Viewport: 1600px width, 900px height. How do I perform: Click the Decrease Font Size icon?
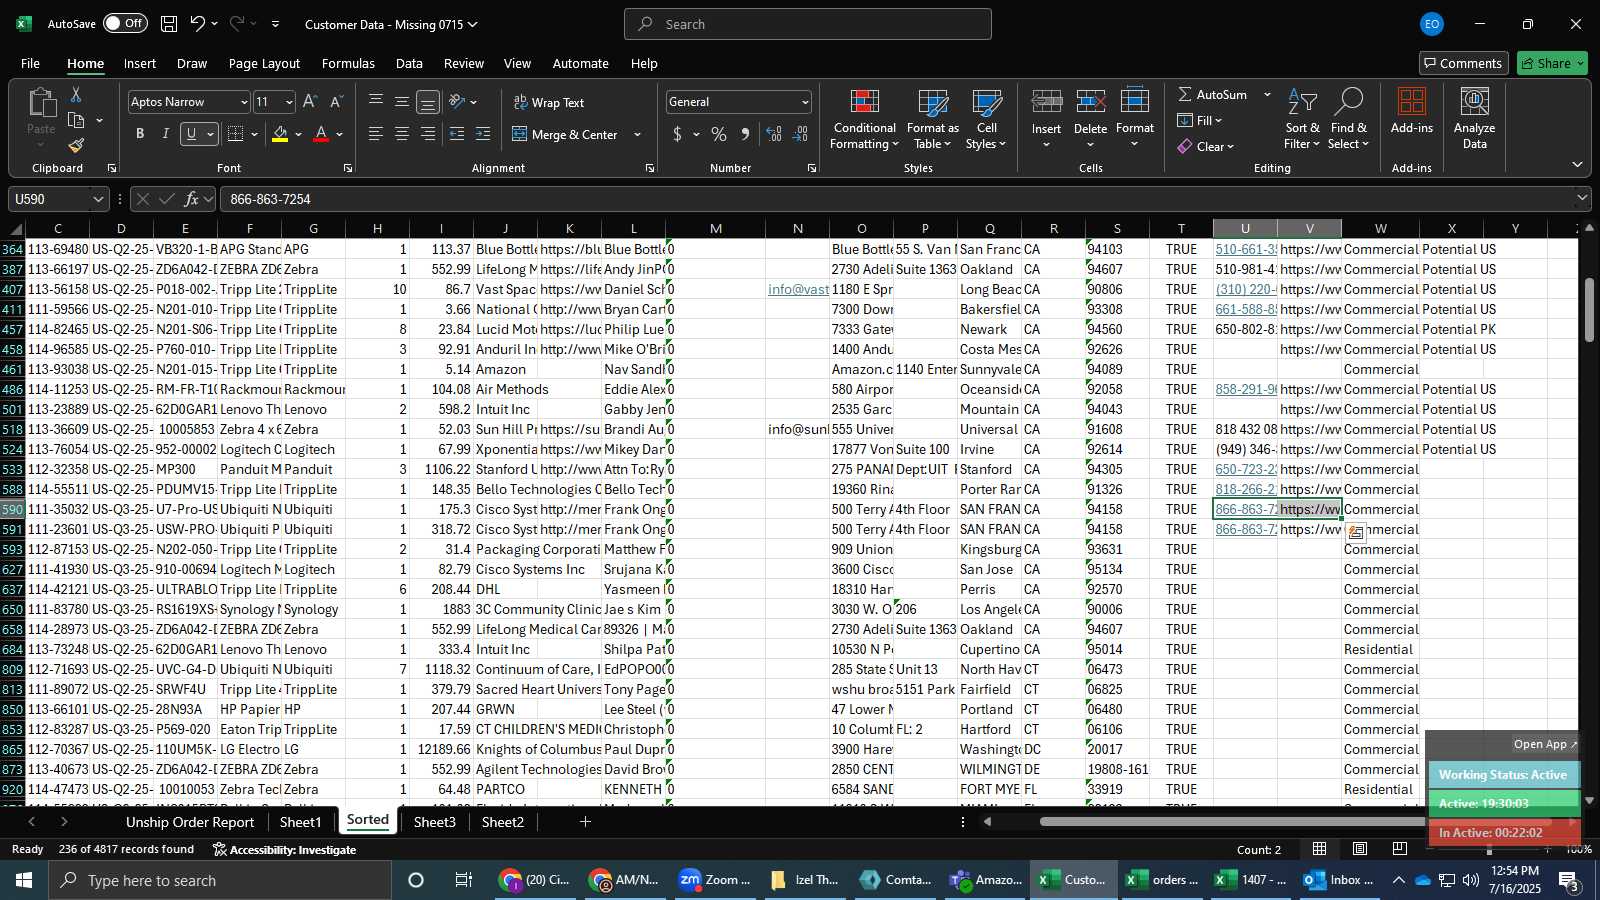coord(336,102)
